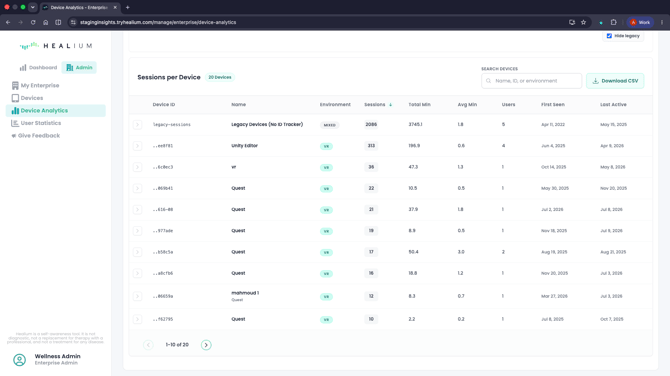
Task: Download the CSV of devices
Action: [x=615, y=81]
